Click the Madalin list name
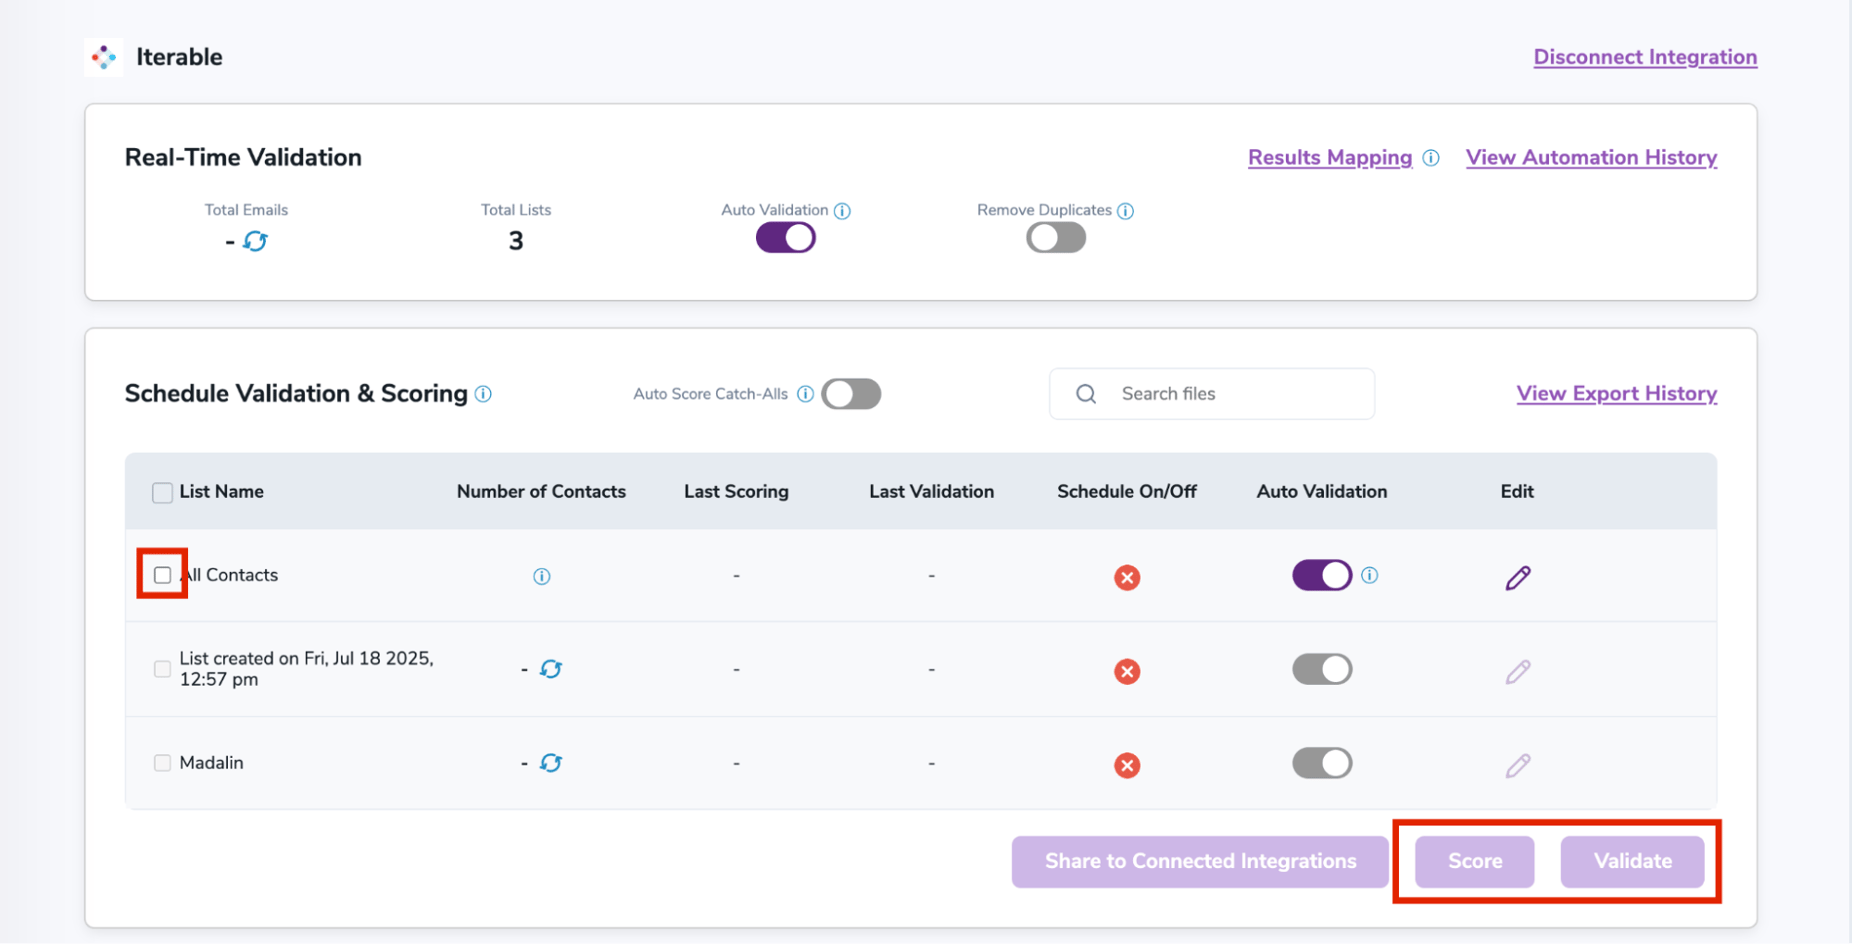Screen dimensions: 1852x944 pyautogui.click(x=211, y=763)
